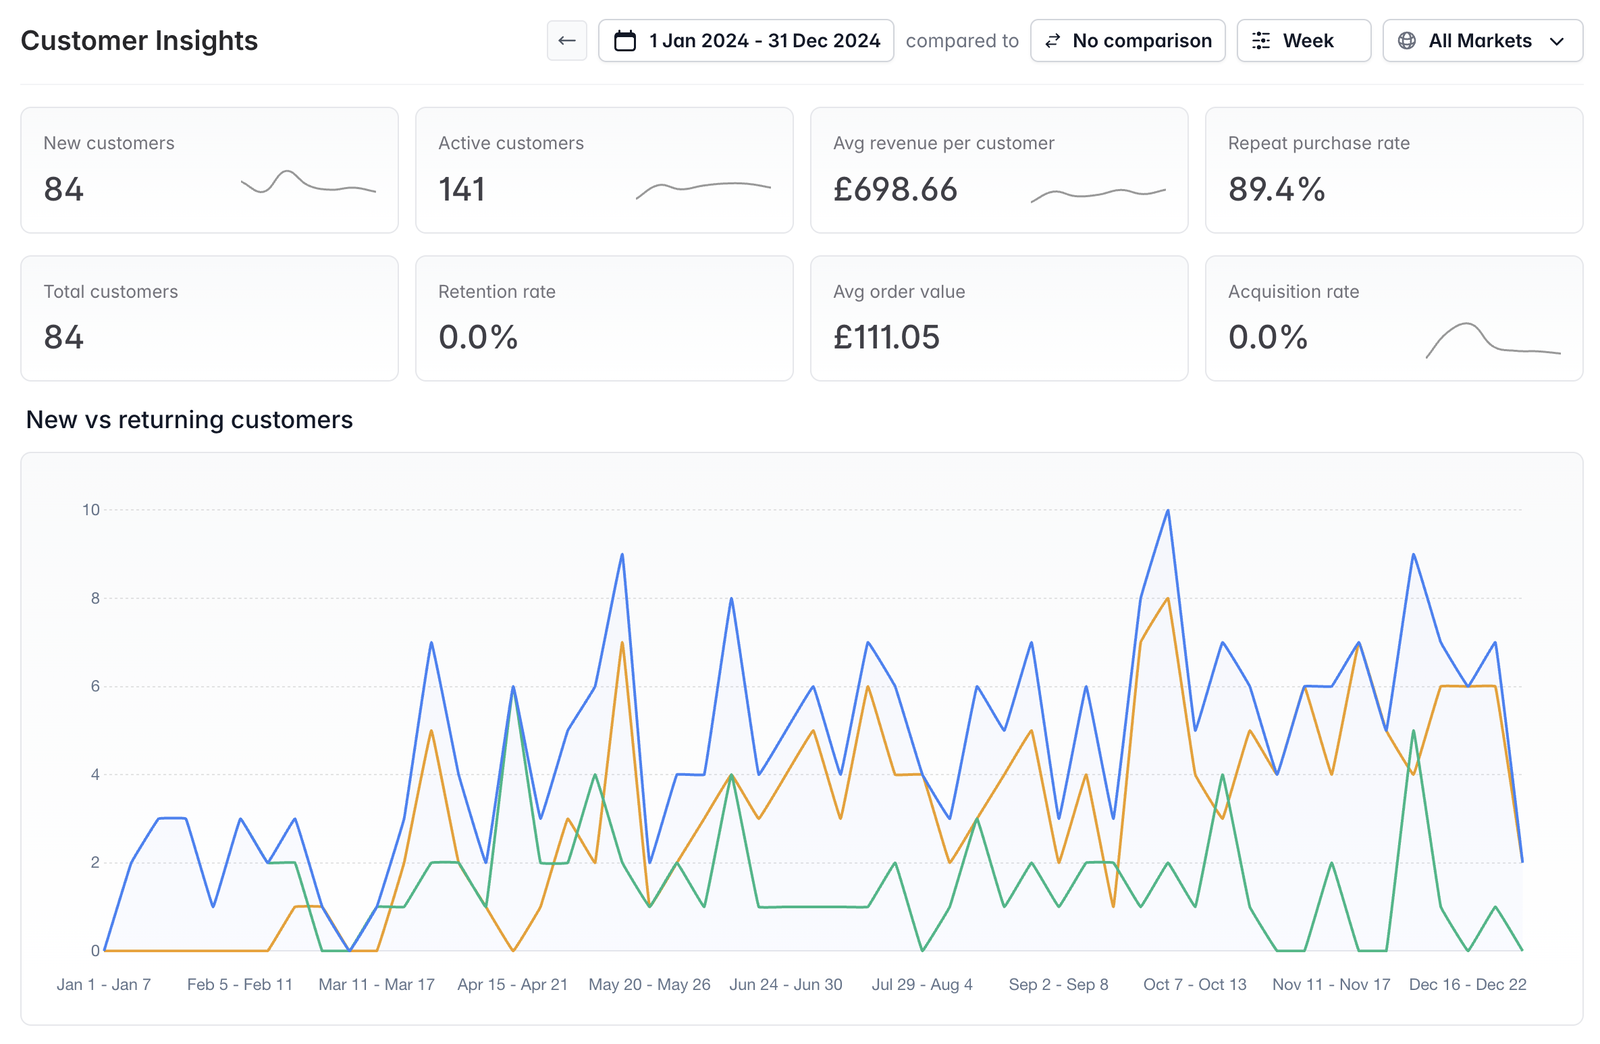Click the Avg order value card
1600x1044 pixels.
point(999,318)
